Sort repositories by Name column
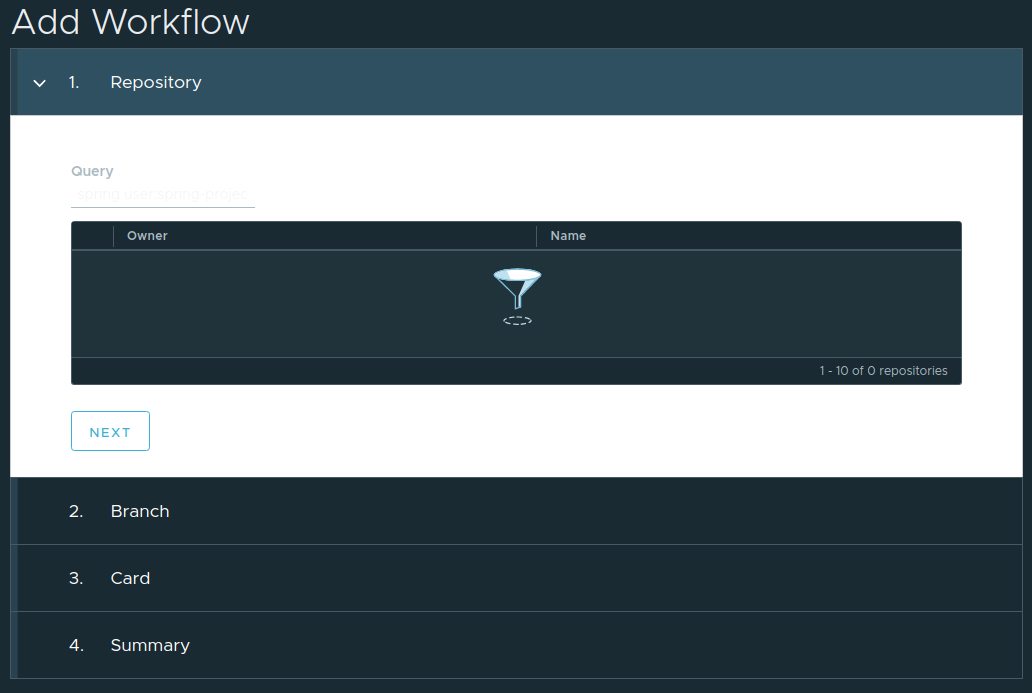 [x=568, y=236]
